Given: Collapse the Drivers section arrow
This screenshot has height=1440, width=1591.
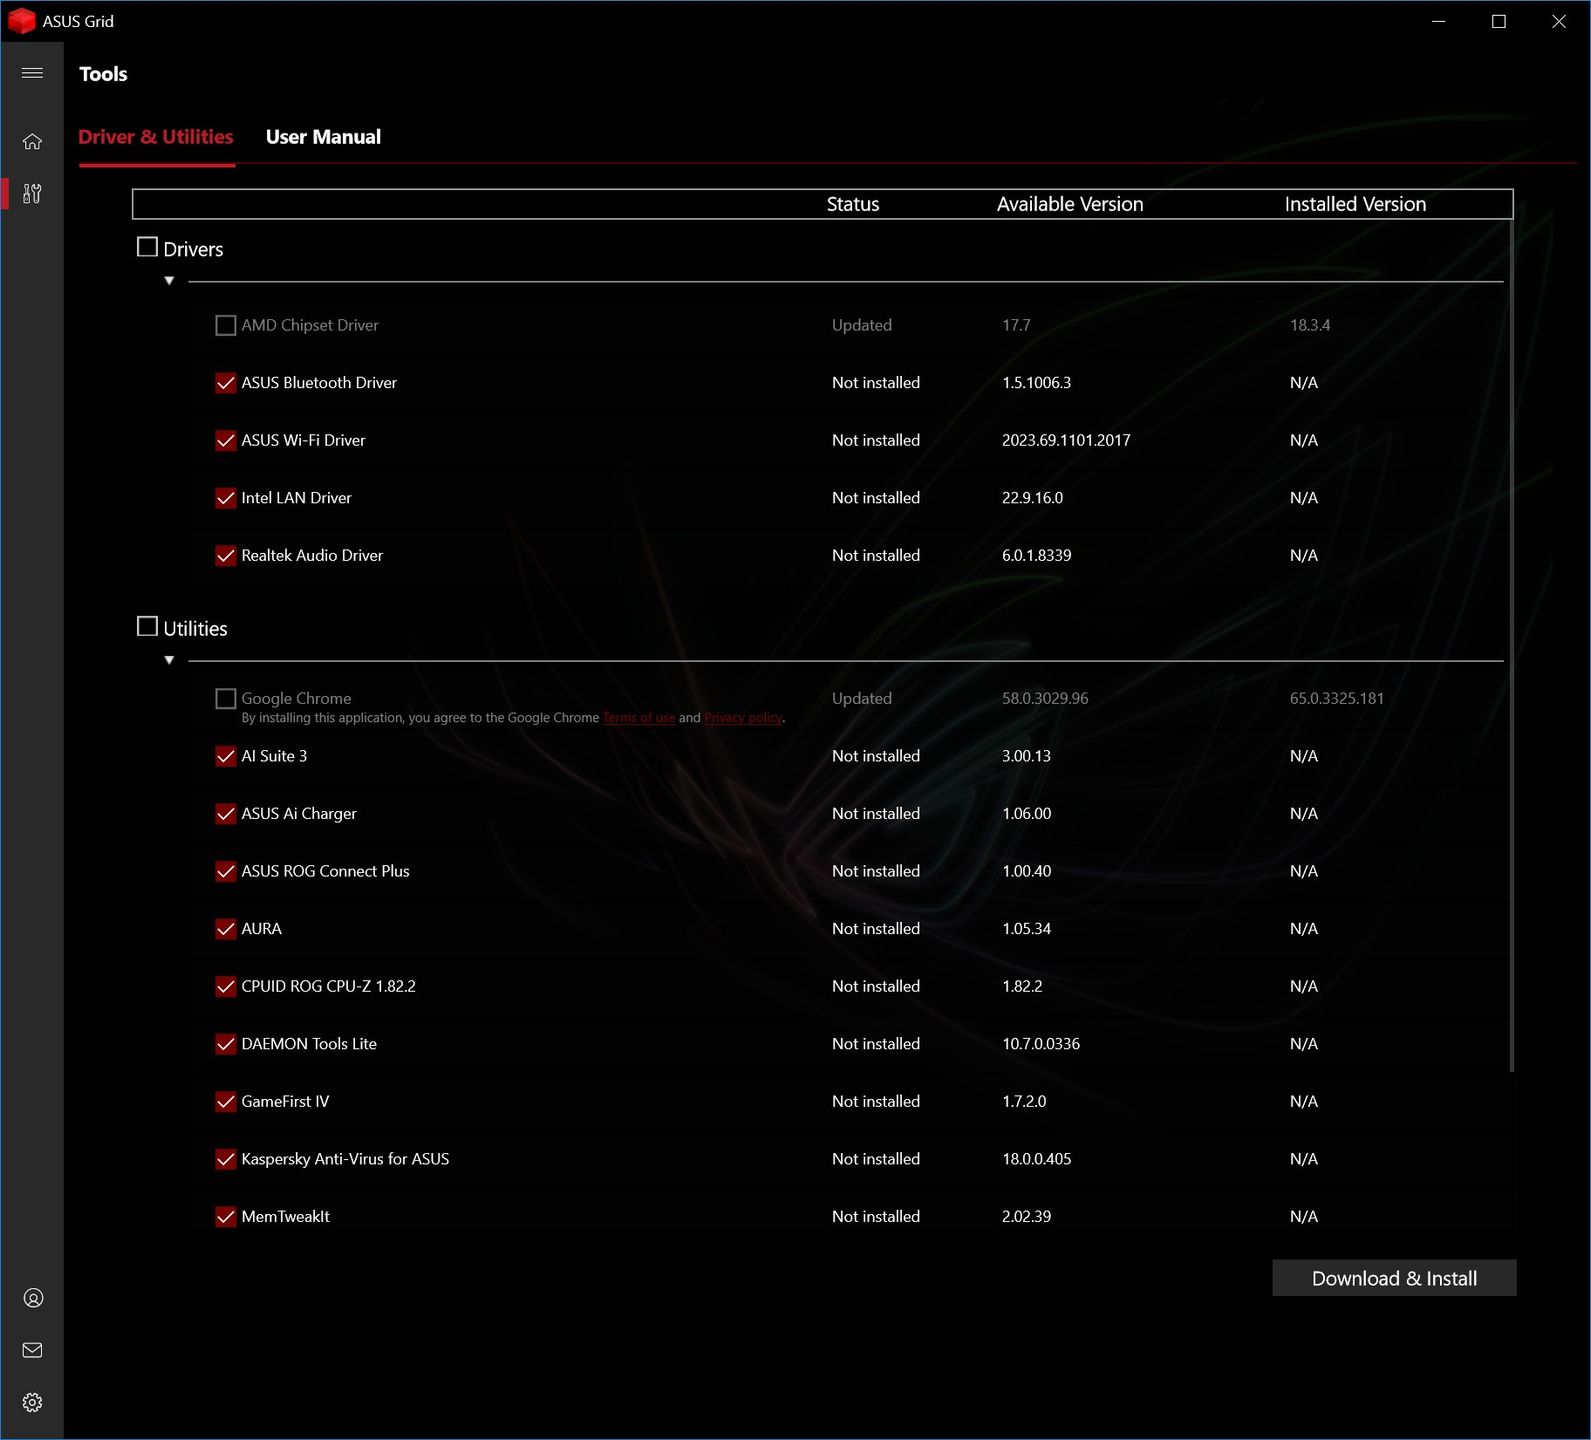Looking at the screenshot, I should [x=169, y=281].
